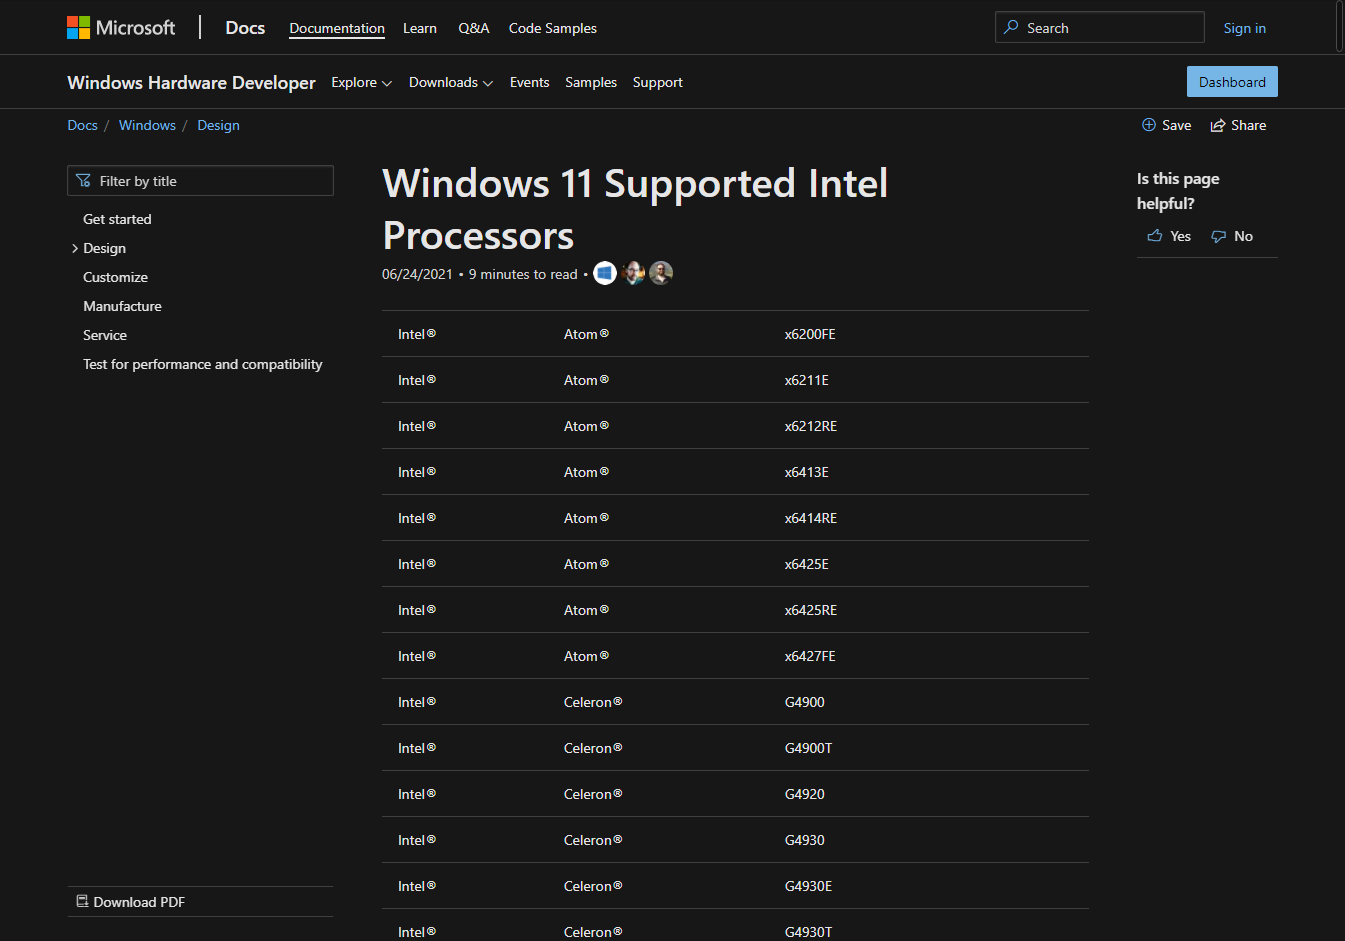The image size is (1345, 941).
Task: Click the x6414RE model cell
Action: click(811, 518)
